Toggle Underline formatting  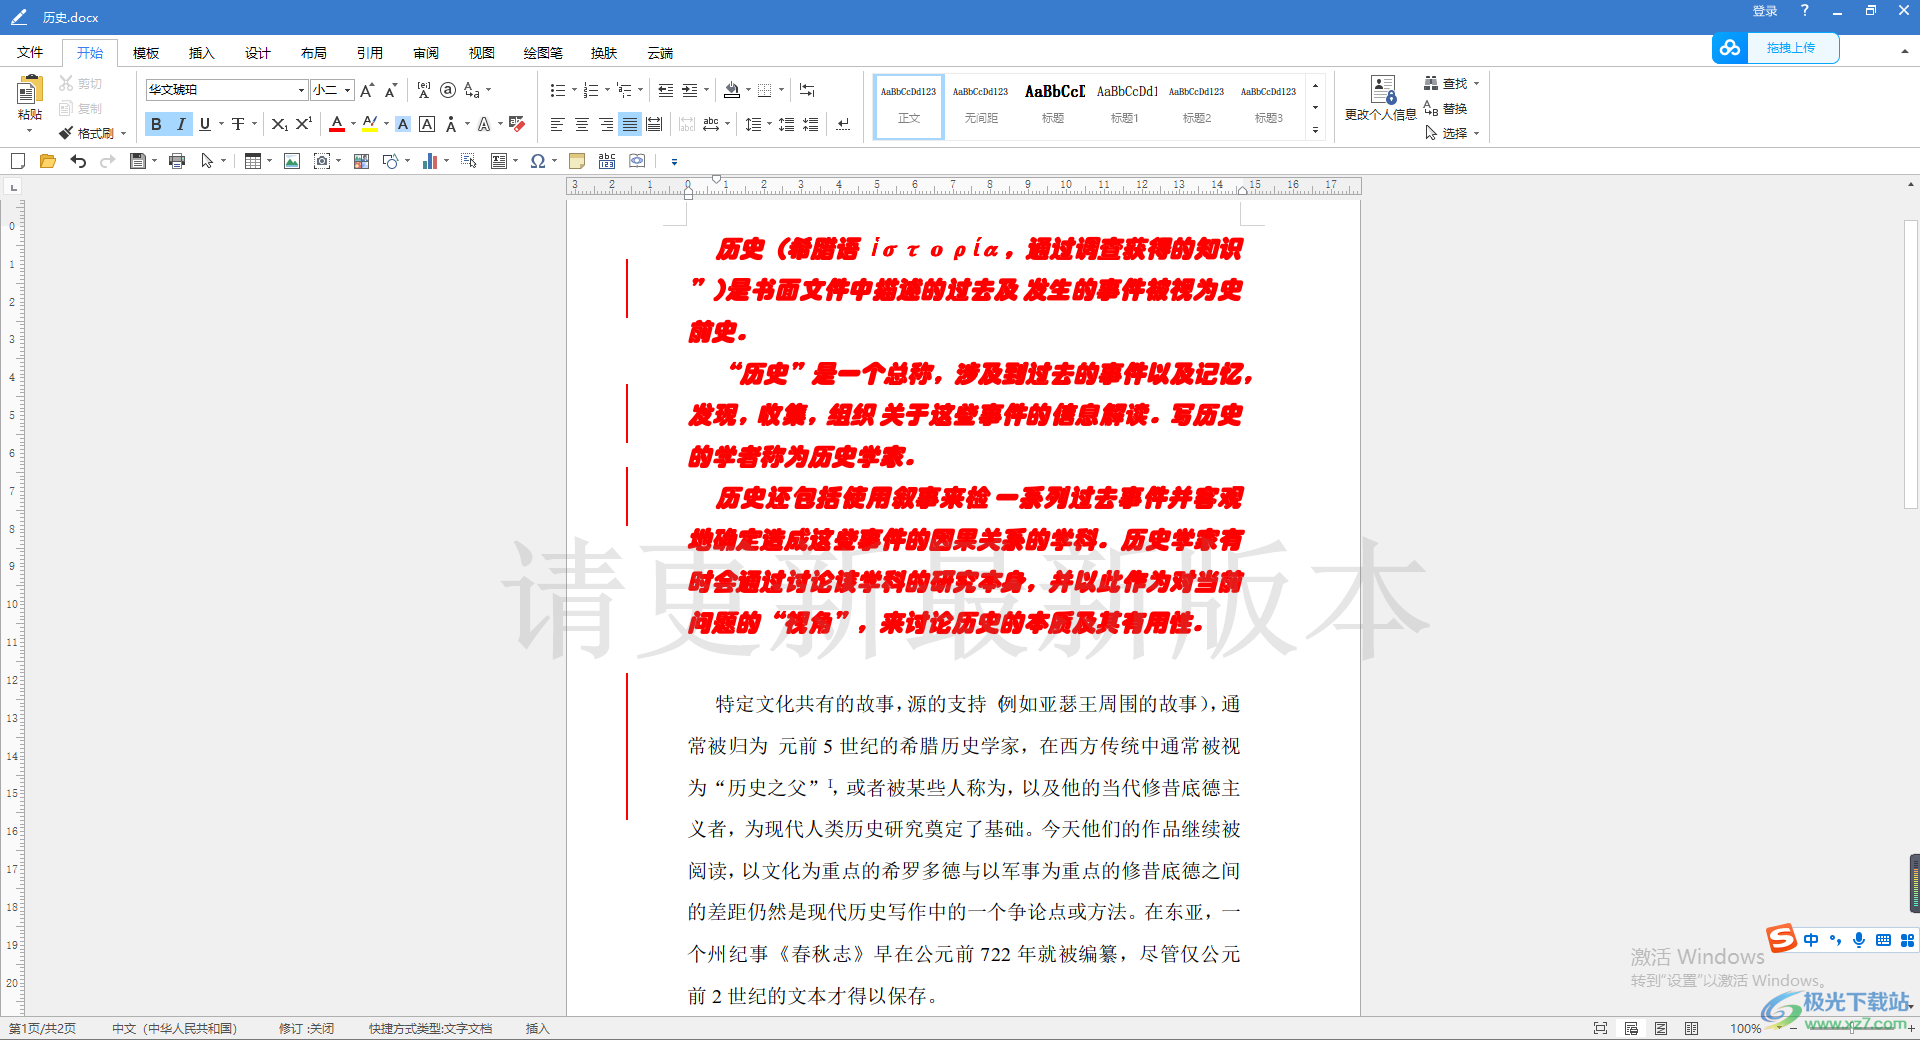coord(205,124)
